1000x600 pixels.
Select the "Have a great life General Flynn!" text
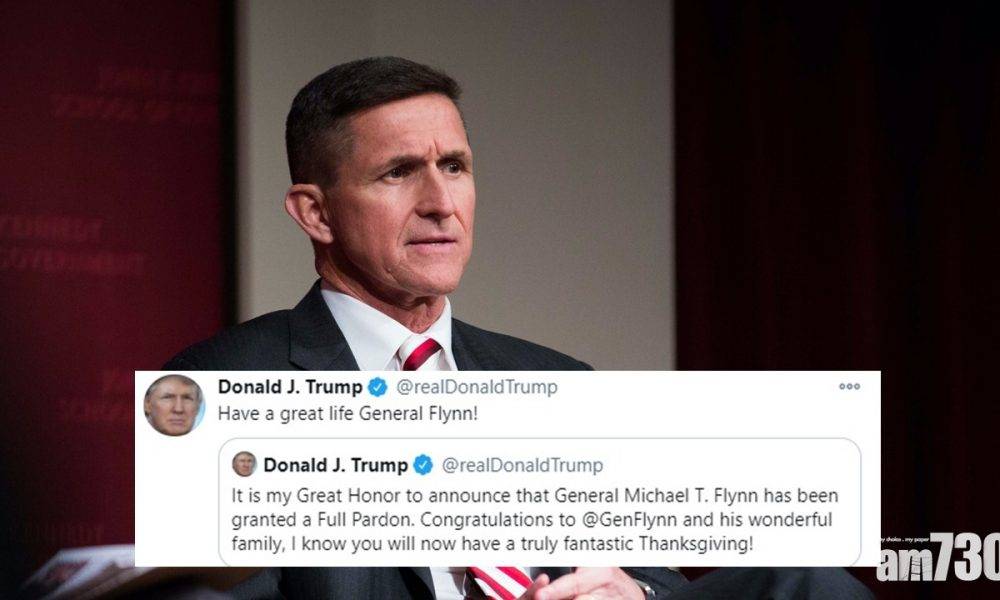(x=348, y=414)
